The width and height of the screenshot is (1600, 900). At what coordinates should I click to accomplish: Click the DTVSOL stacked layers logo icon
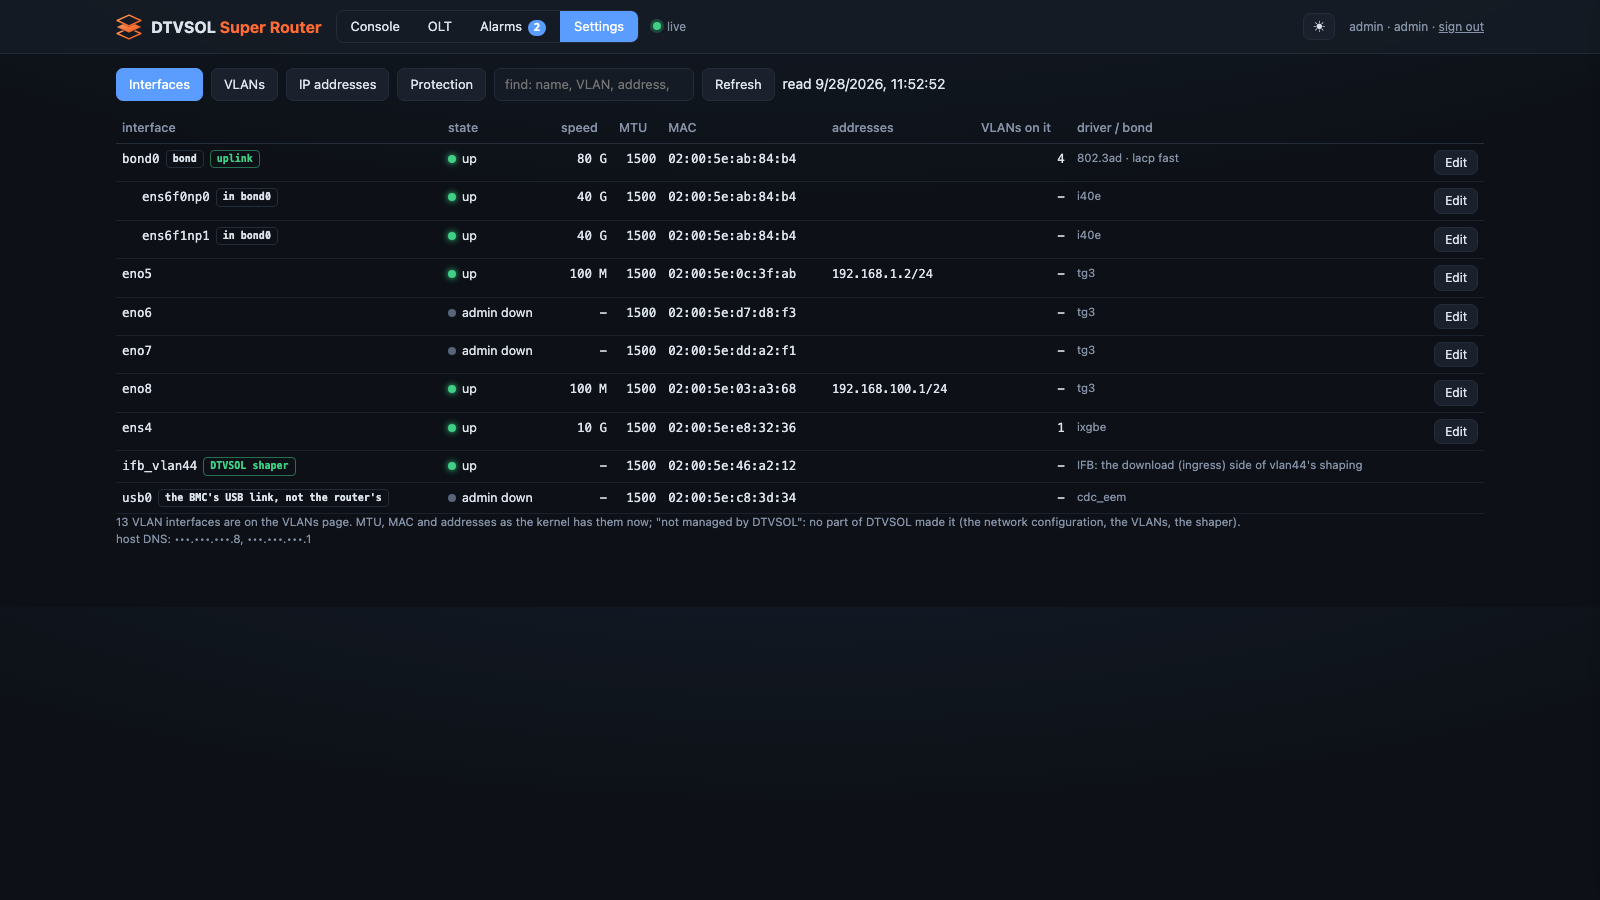(129, 27)
